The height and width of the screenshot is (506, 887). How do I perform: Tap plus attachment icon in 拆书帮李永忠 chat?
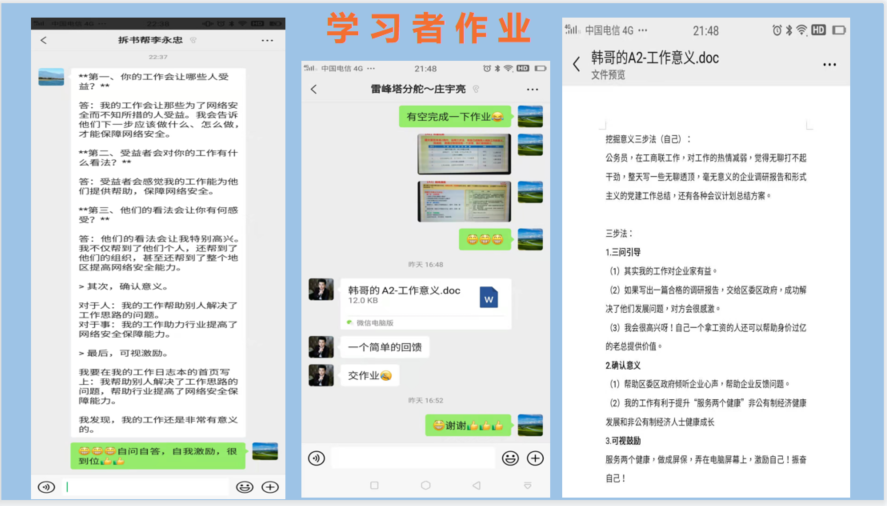tap(270, 487)
